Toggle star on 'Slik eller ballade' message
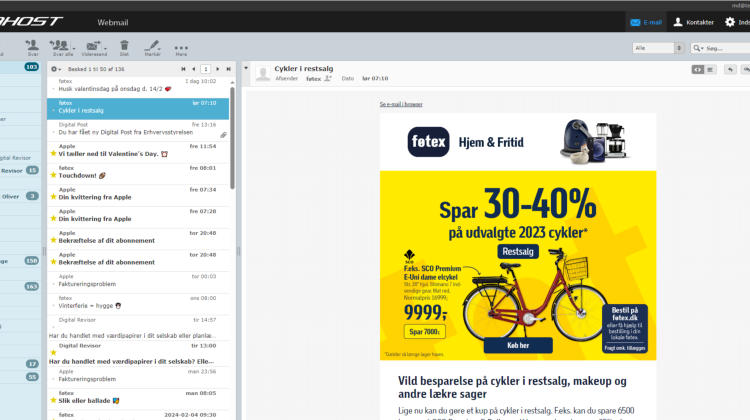 tap(53, 400)
